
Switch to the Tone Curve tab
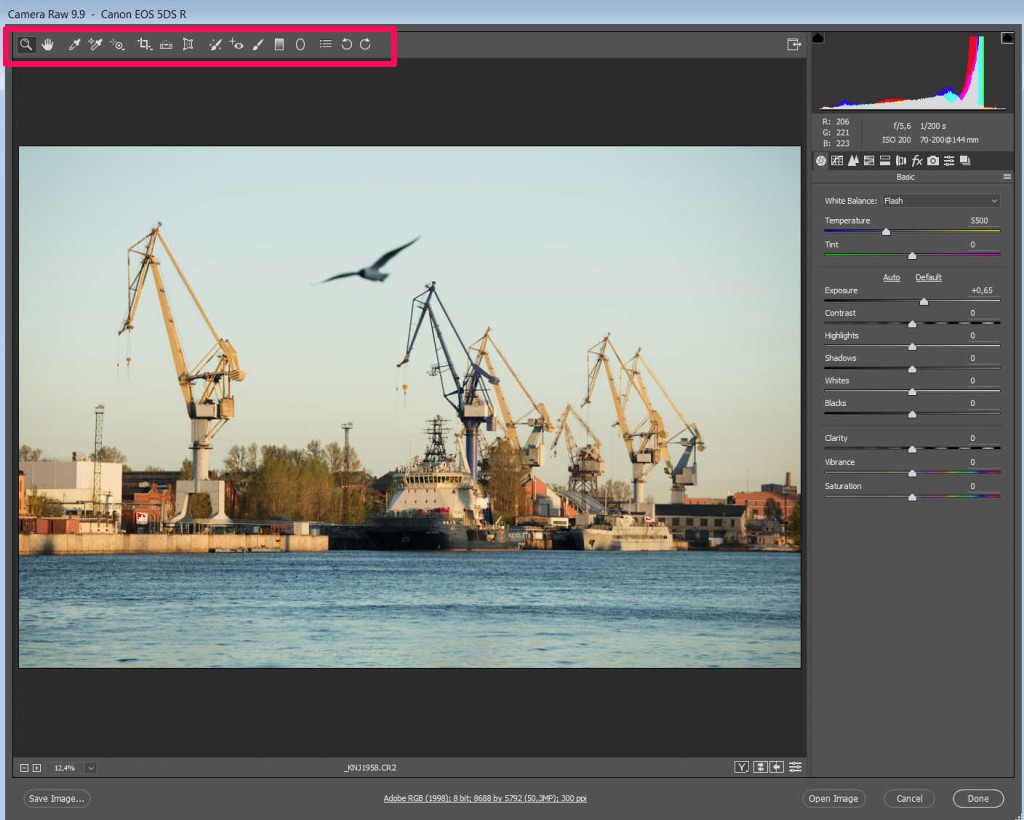click(837, 161)
